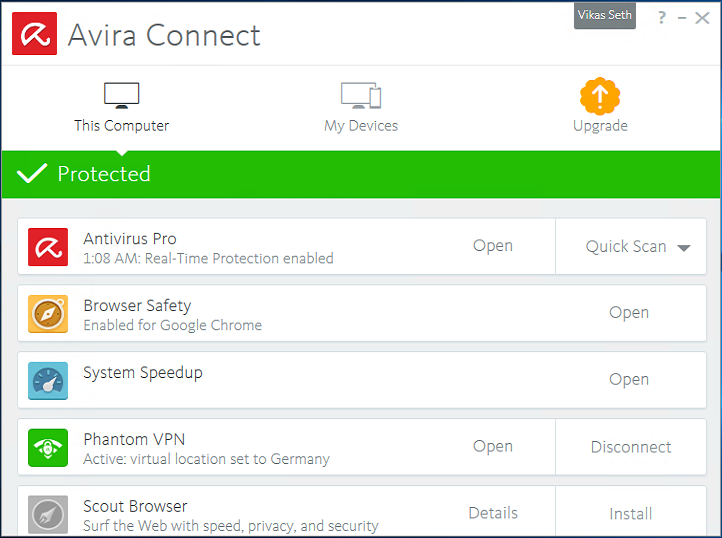View Scout Browser details
Viewport: 722px width, 538px height.
pos(493,513)
